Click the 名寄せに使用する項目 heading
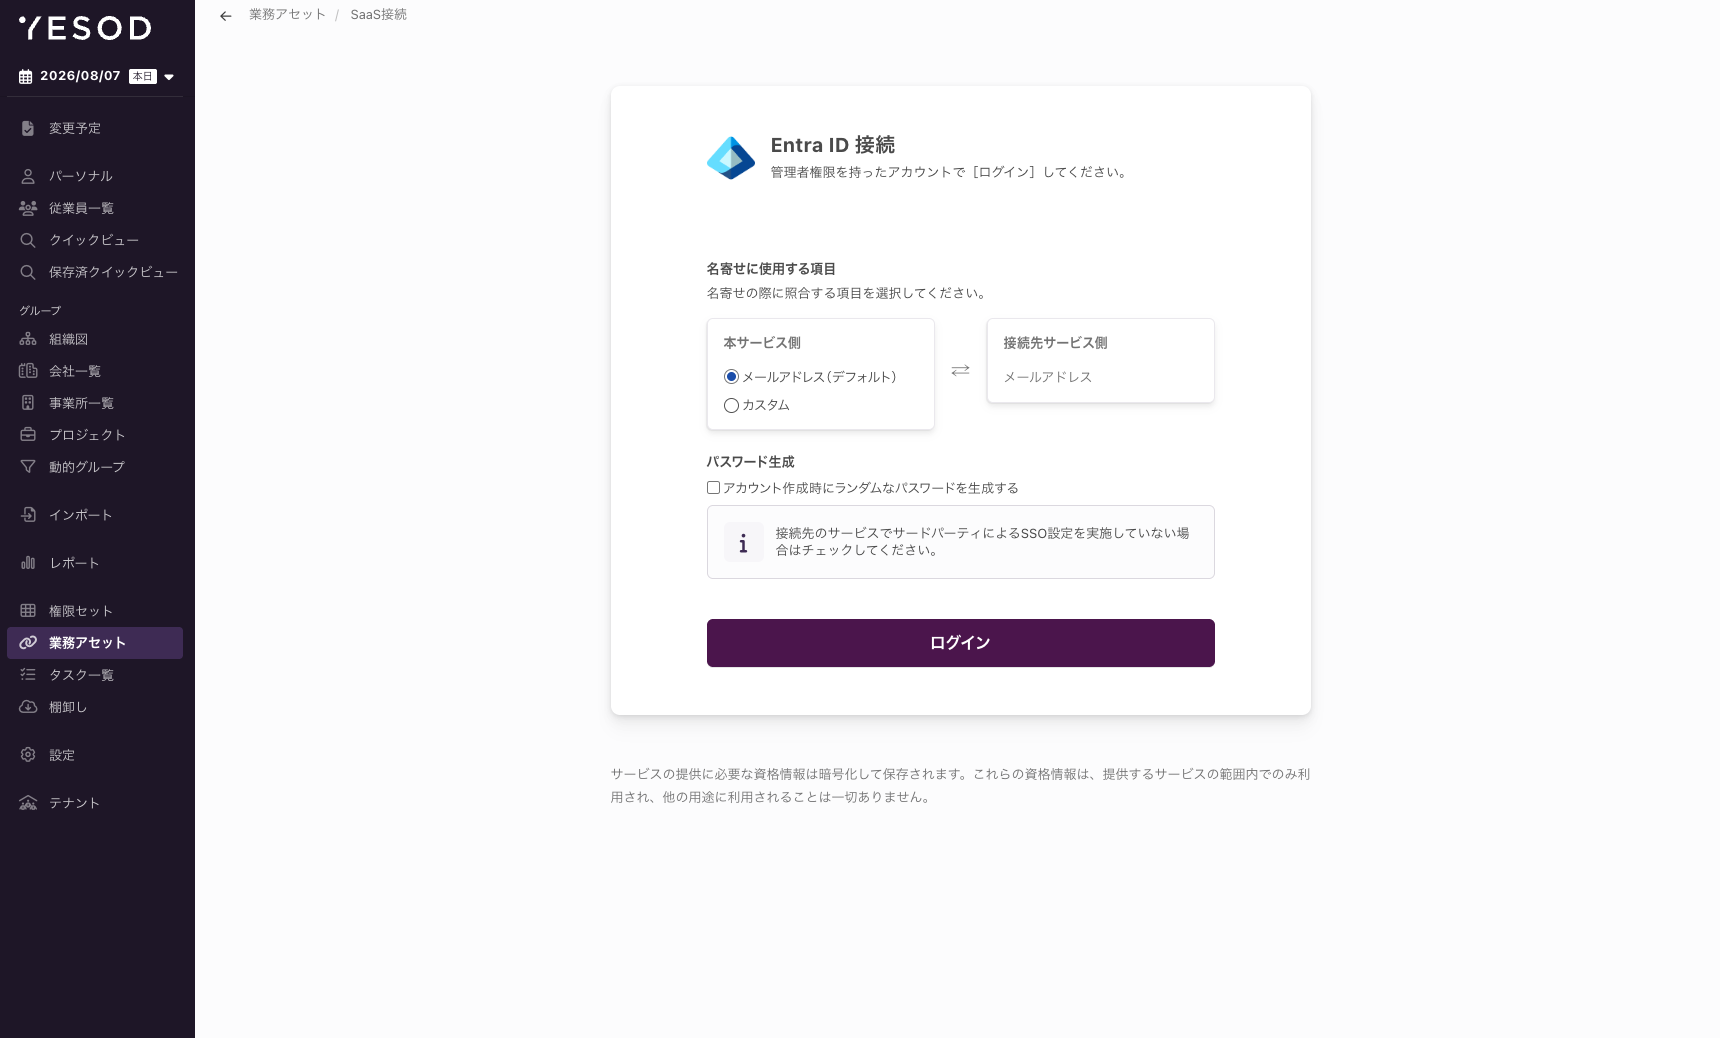The width and height of the screenshot is (1720, 1038). point(771,269)
